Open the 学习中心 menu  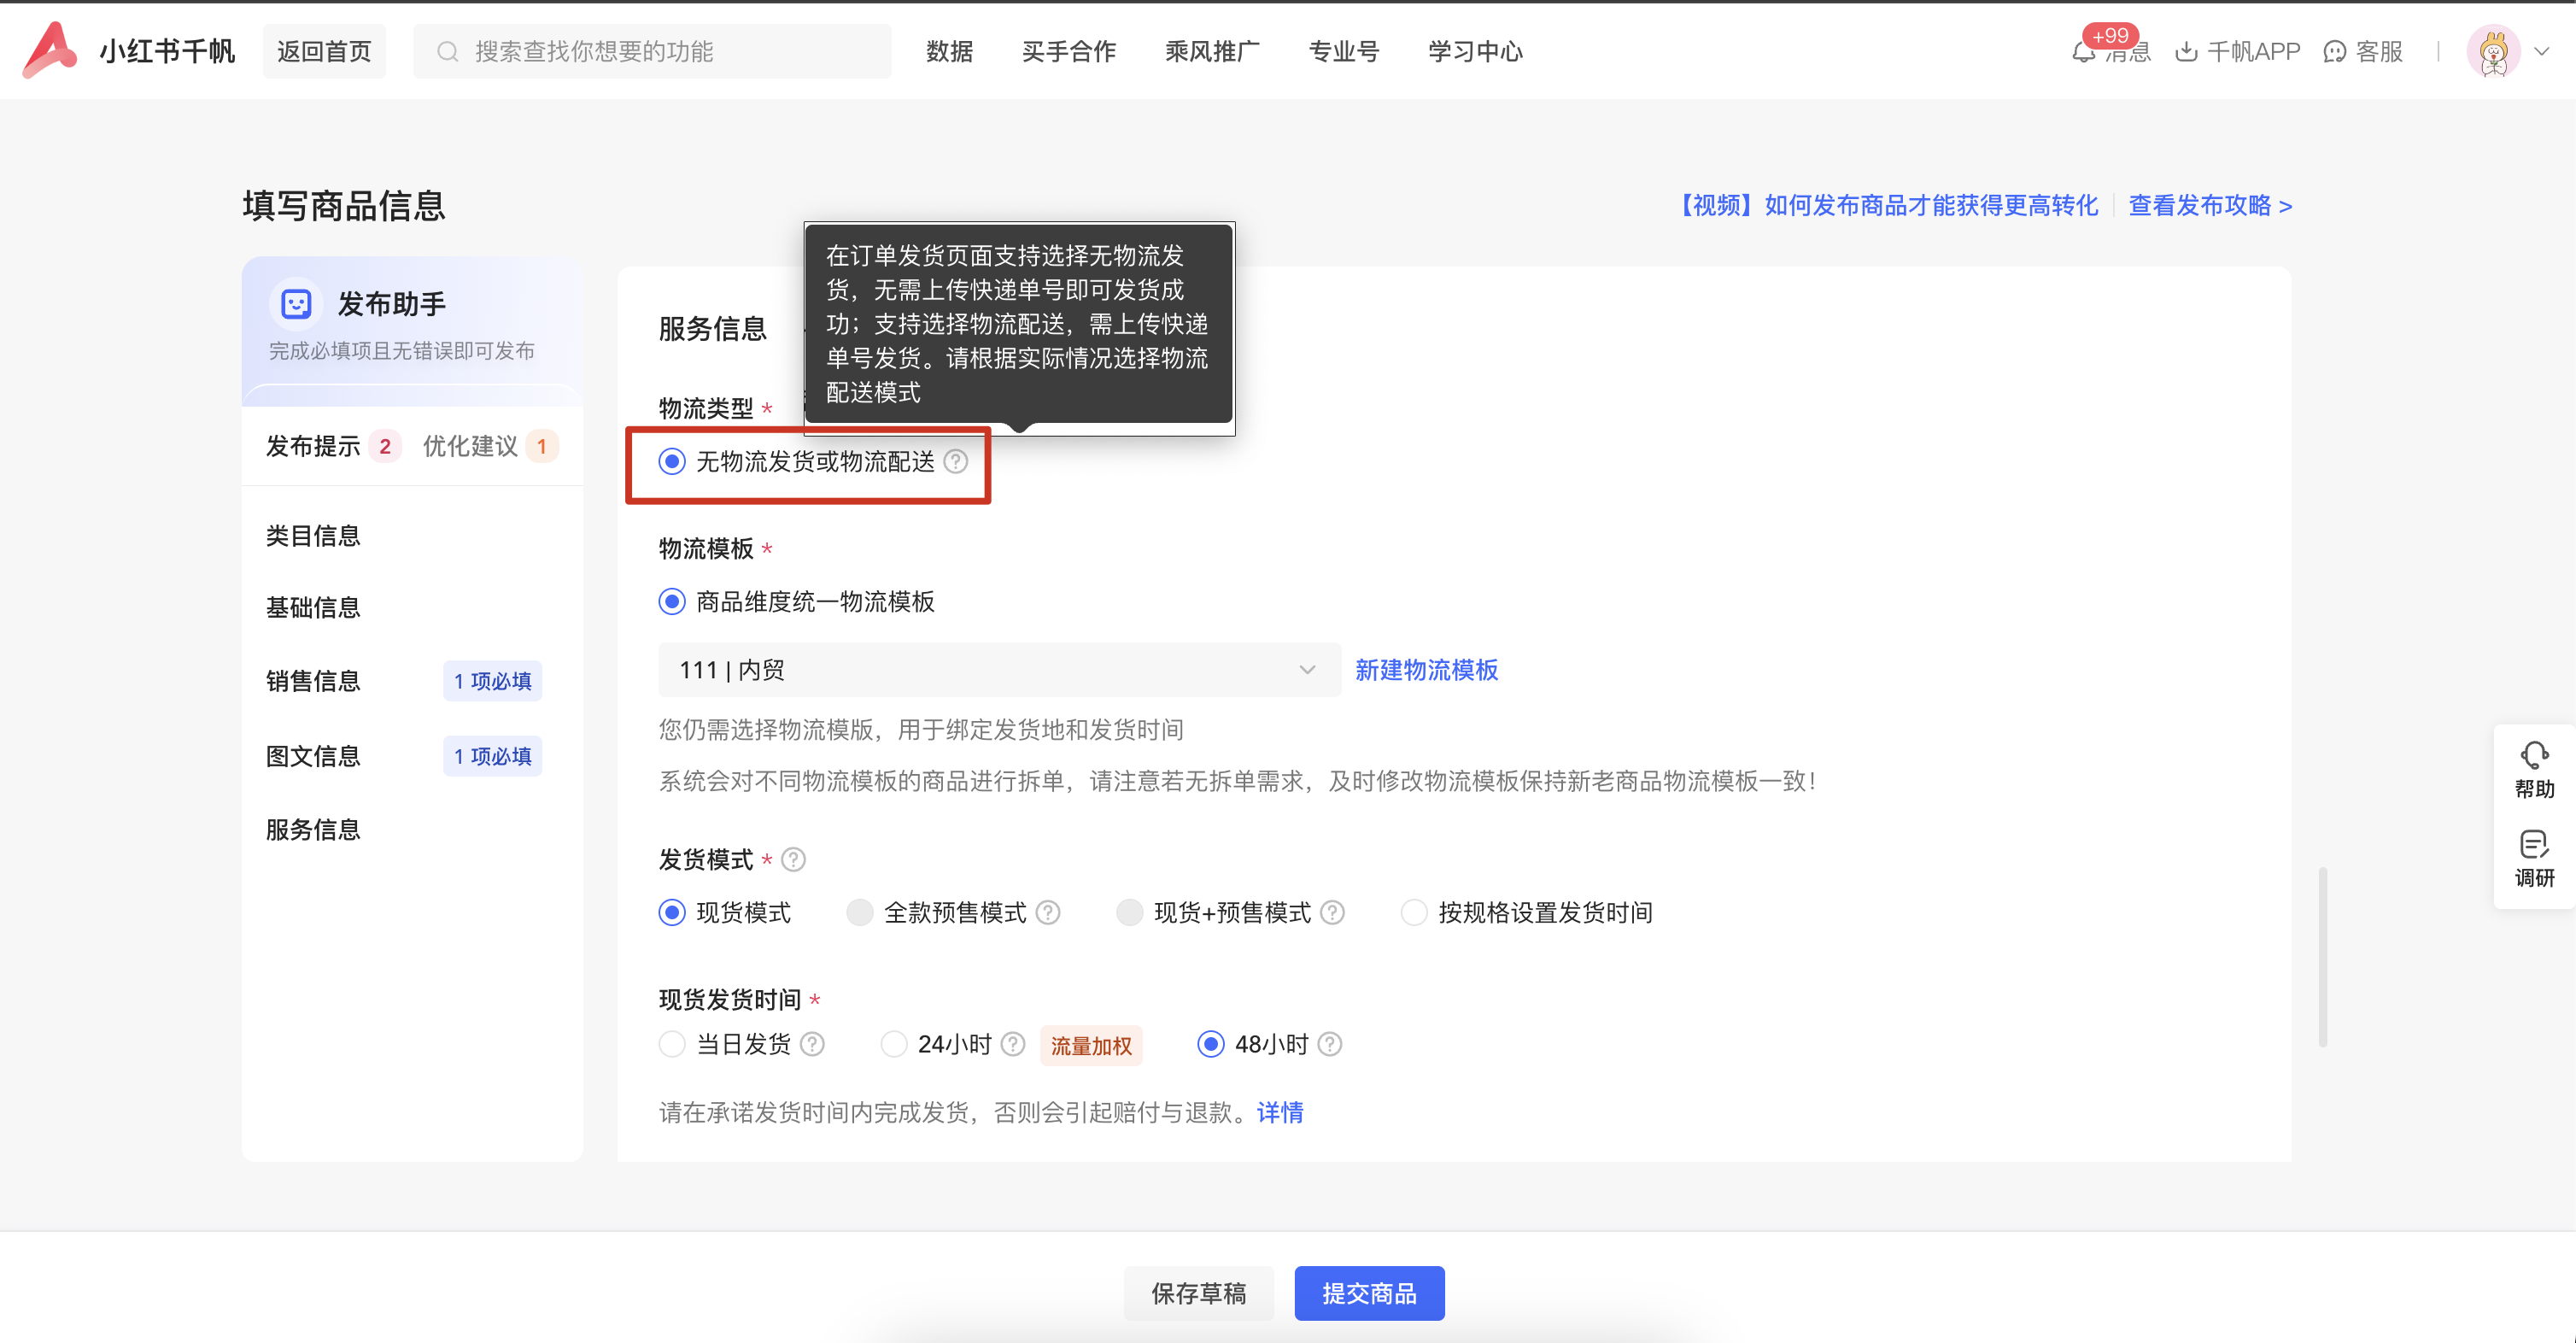pos(1475,51)
